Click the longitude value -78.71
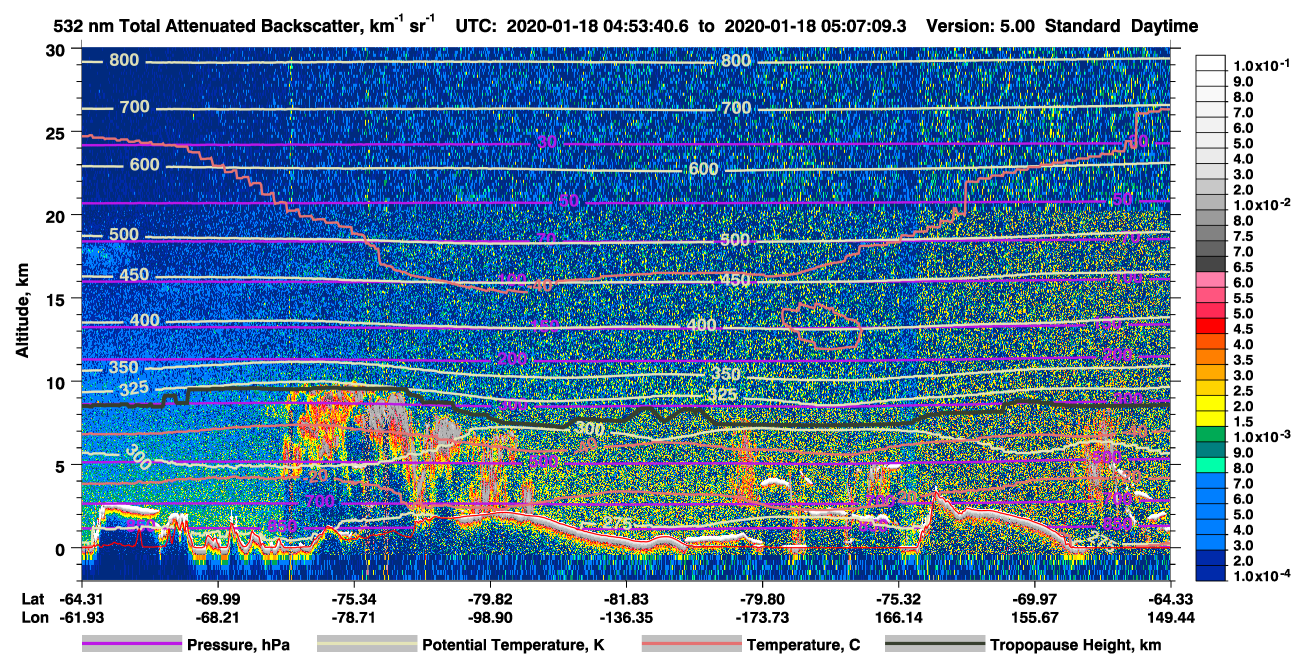 click(353, 618)
